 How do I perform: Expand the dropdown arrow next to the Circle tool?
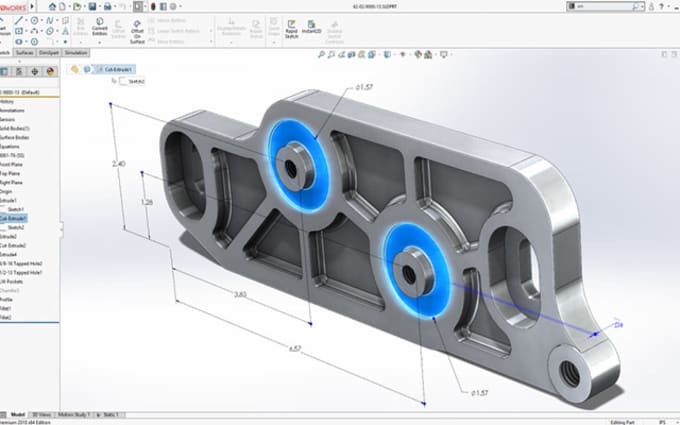pos(42,20)
